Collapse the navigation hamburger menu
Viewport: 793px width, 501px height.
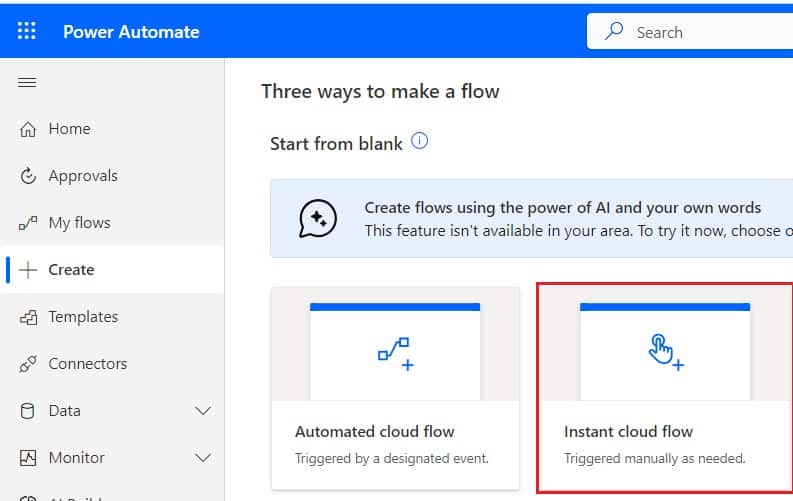coord(27,82)
